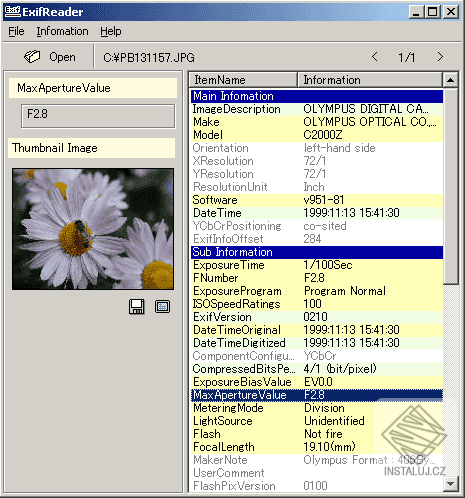Click the open folder icon beside Open
465x498 pixels.
tap(32, 57)
